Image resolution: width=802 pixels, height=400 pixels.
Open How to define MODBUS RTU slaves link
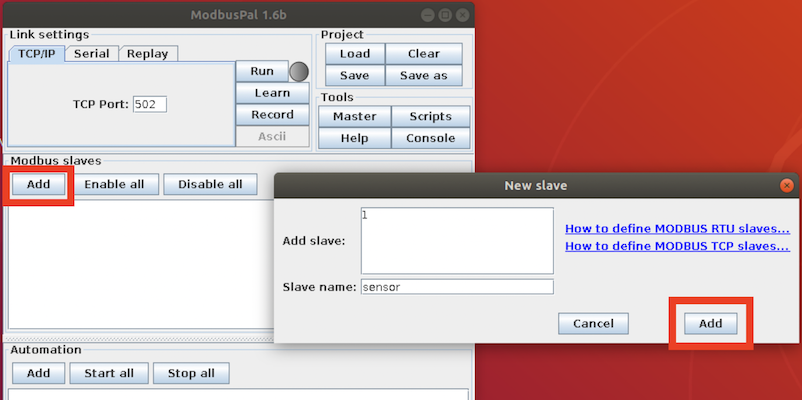tap(677, 228)
